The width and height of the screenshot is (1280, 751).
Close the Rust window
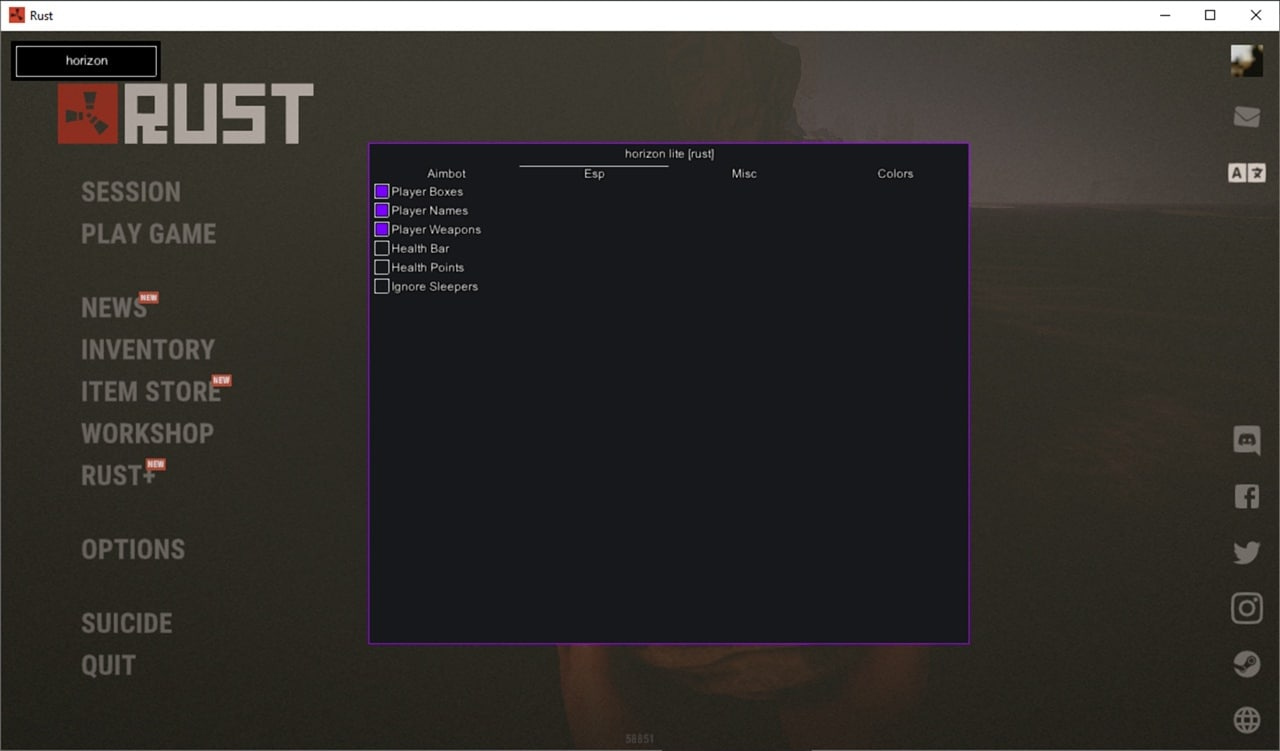1256,15
